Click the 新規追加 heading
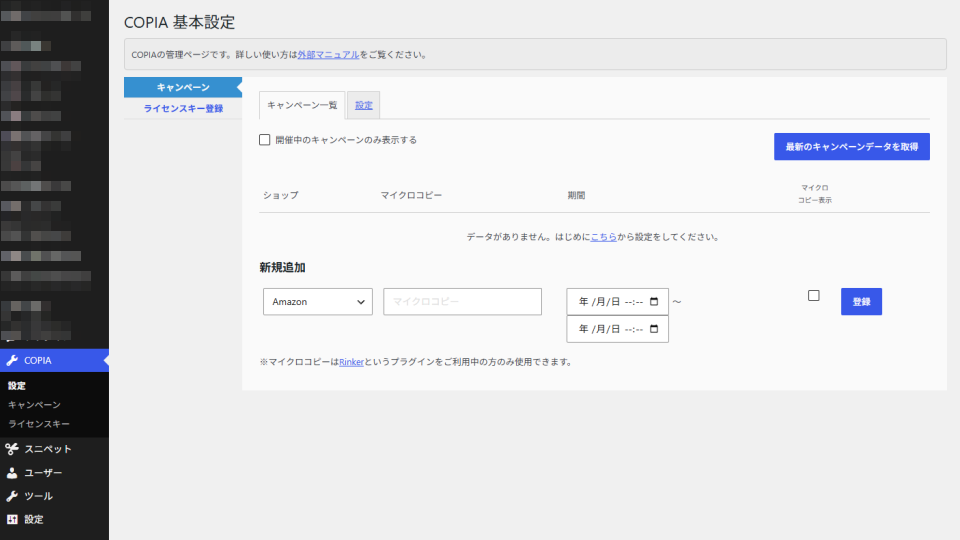 (x=282, y=268)
